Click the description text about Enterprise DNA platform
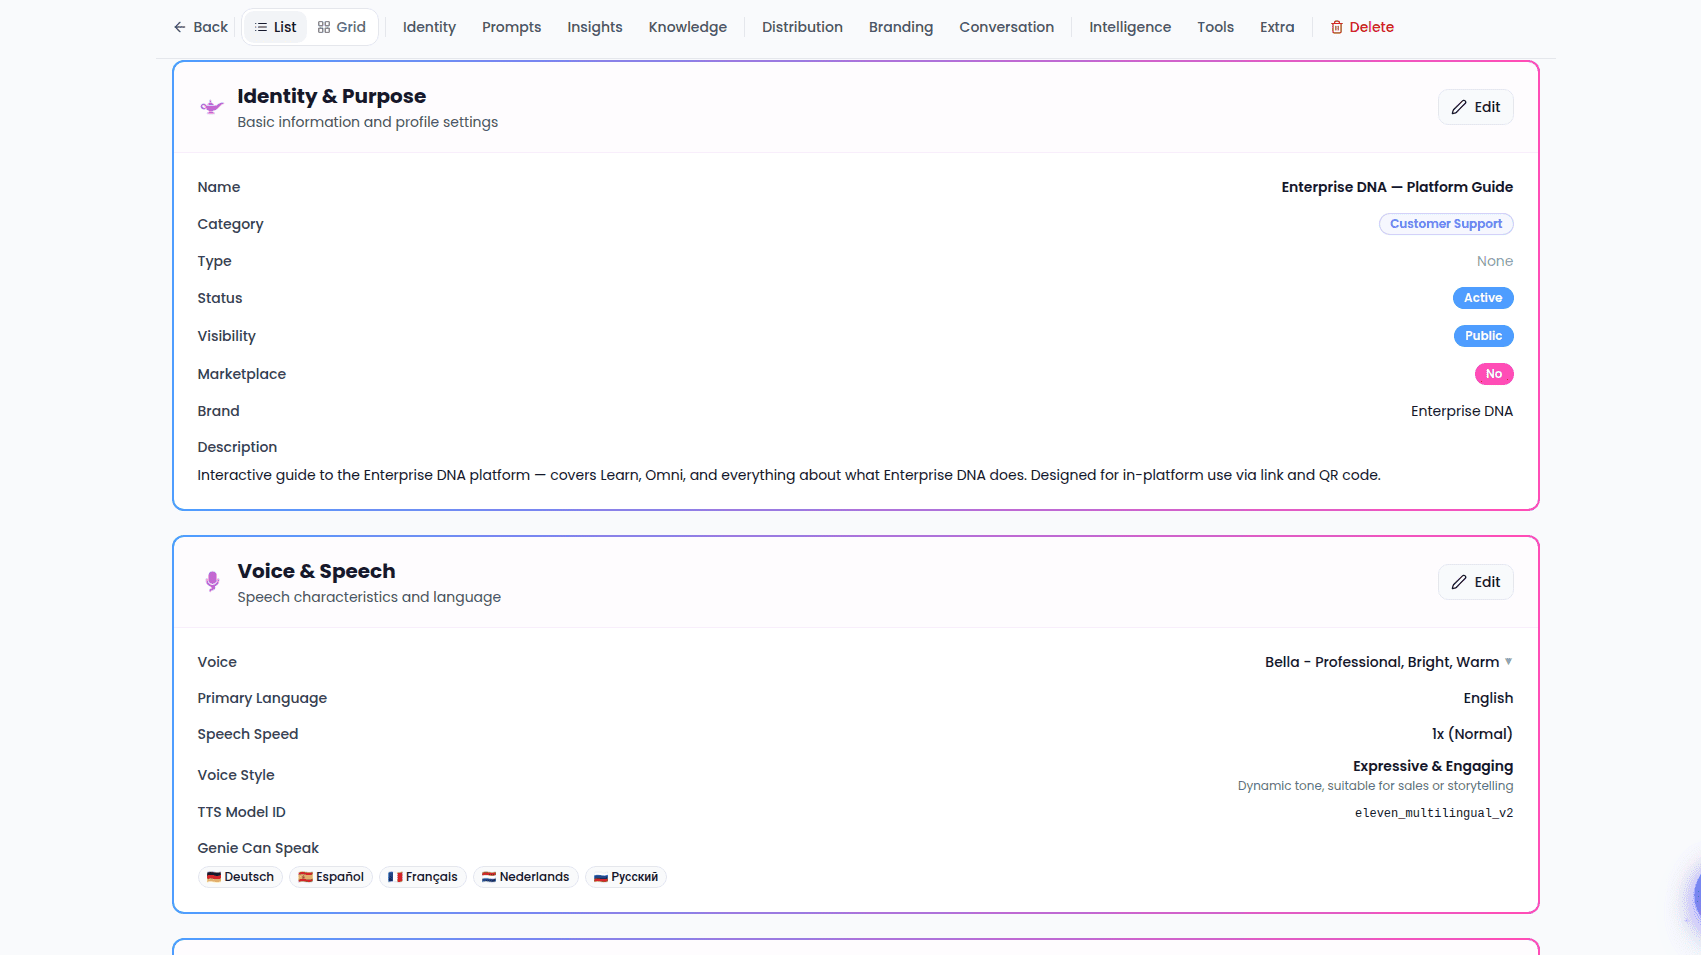This screenshot has height=955, width=1701. [x=788, y=475]
